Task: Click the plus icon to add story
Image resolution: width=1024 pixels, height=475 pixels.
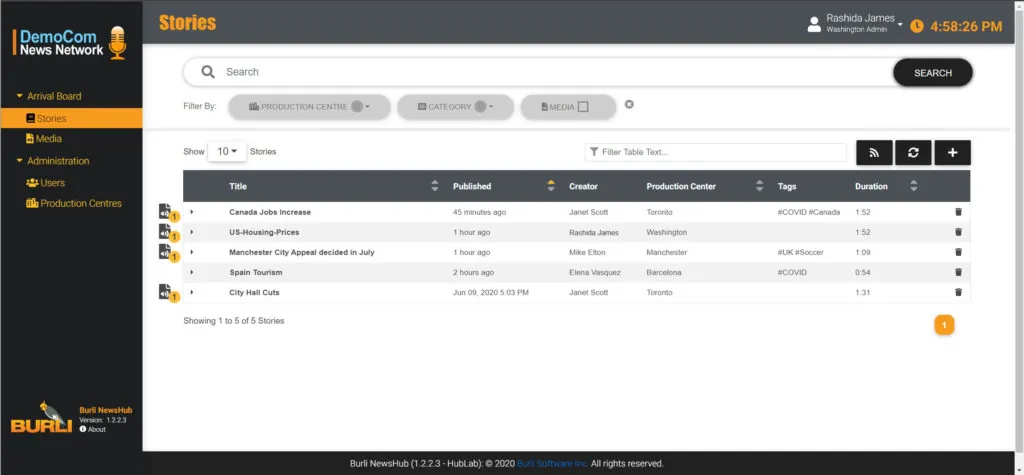Action: point(952,152)
